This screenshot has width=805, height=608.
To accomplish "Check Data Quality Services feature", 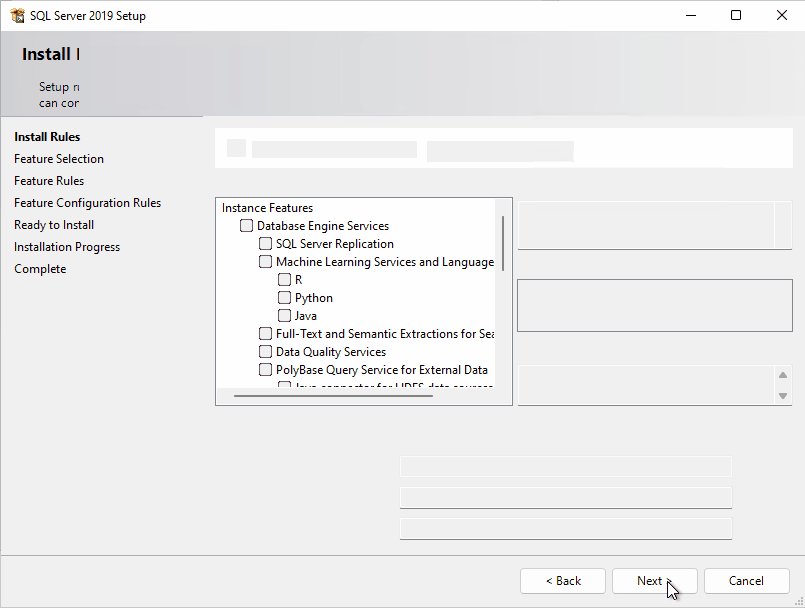I will (265, 351).
